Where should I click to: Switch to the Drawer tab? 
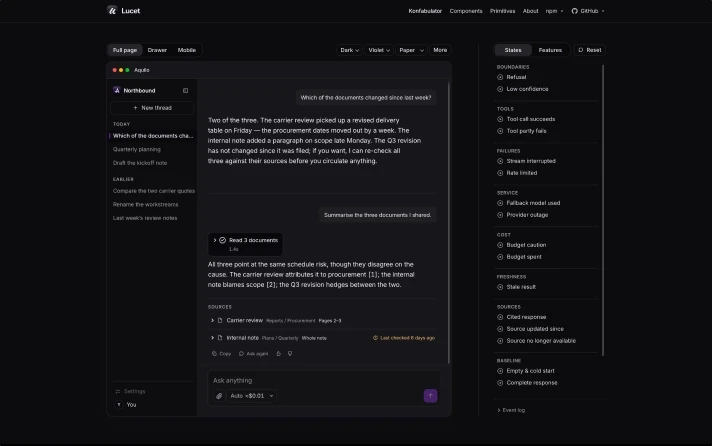pos(157,50)
